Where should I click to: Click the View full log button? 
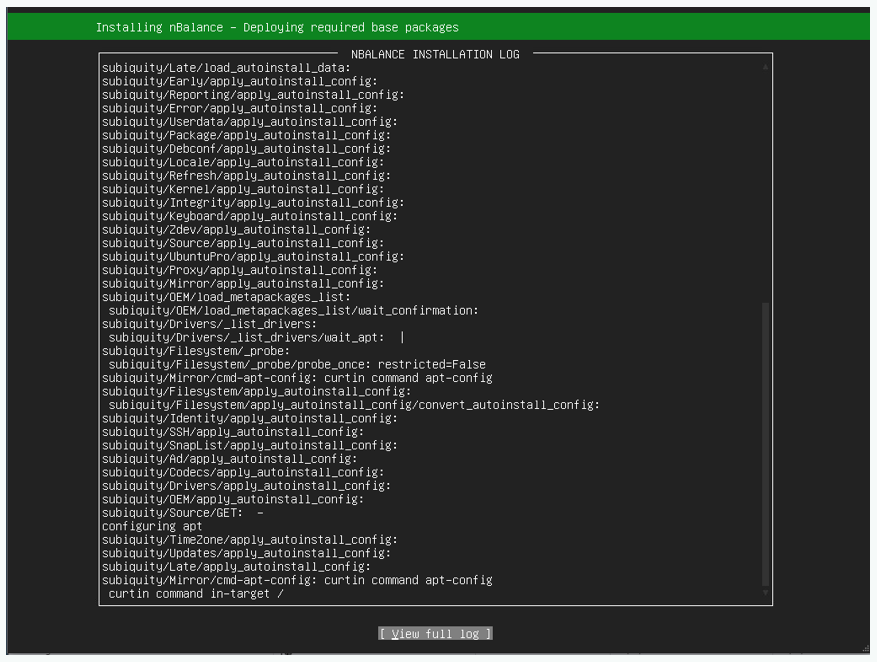click(x=436, y=634)
